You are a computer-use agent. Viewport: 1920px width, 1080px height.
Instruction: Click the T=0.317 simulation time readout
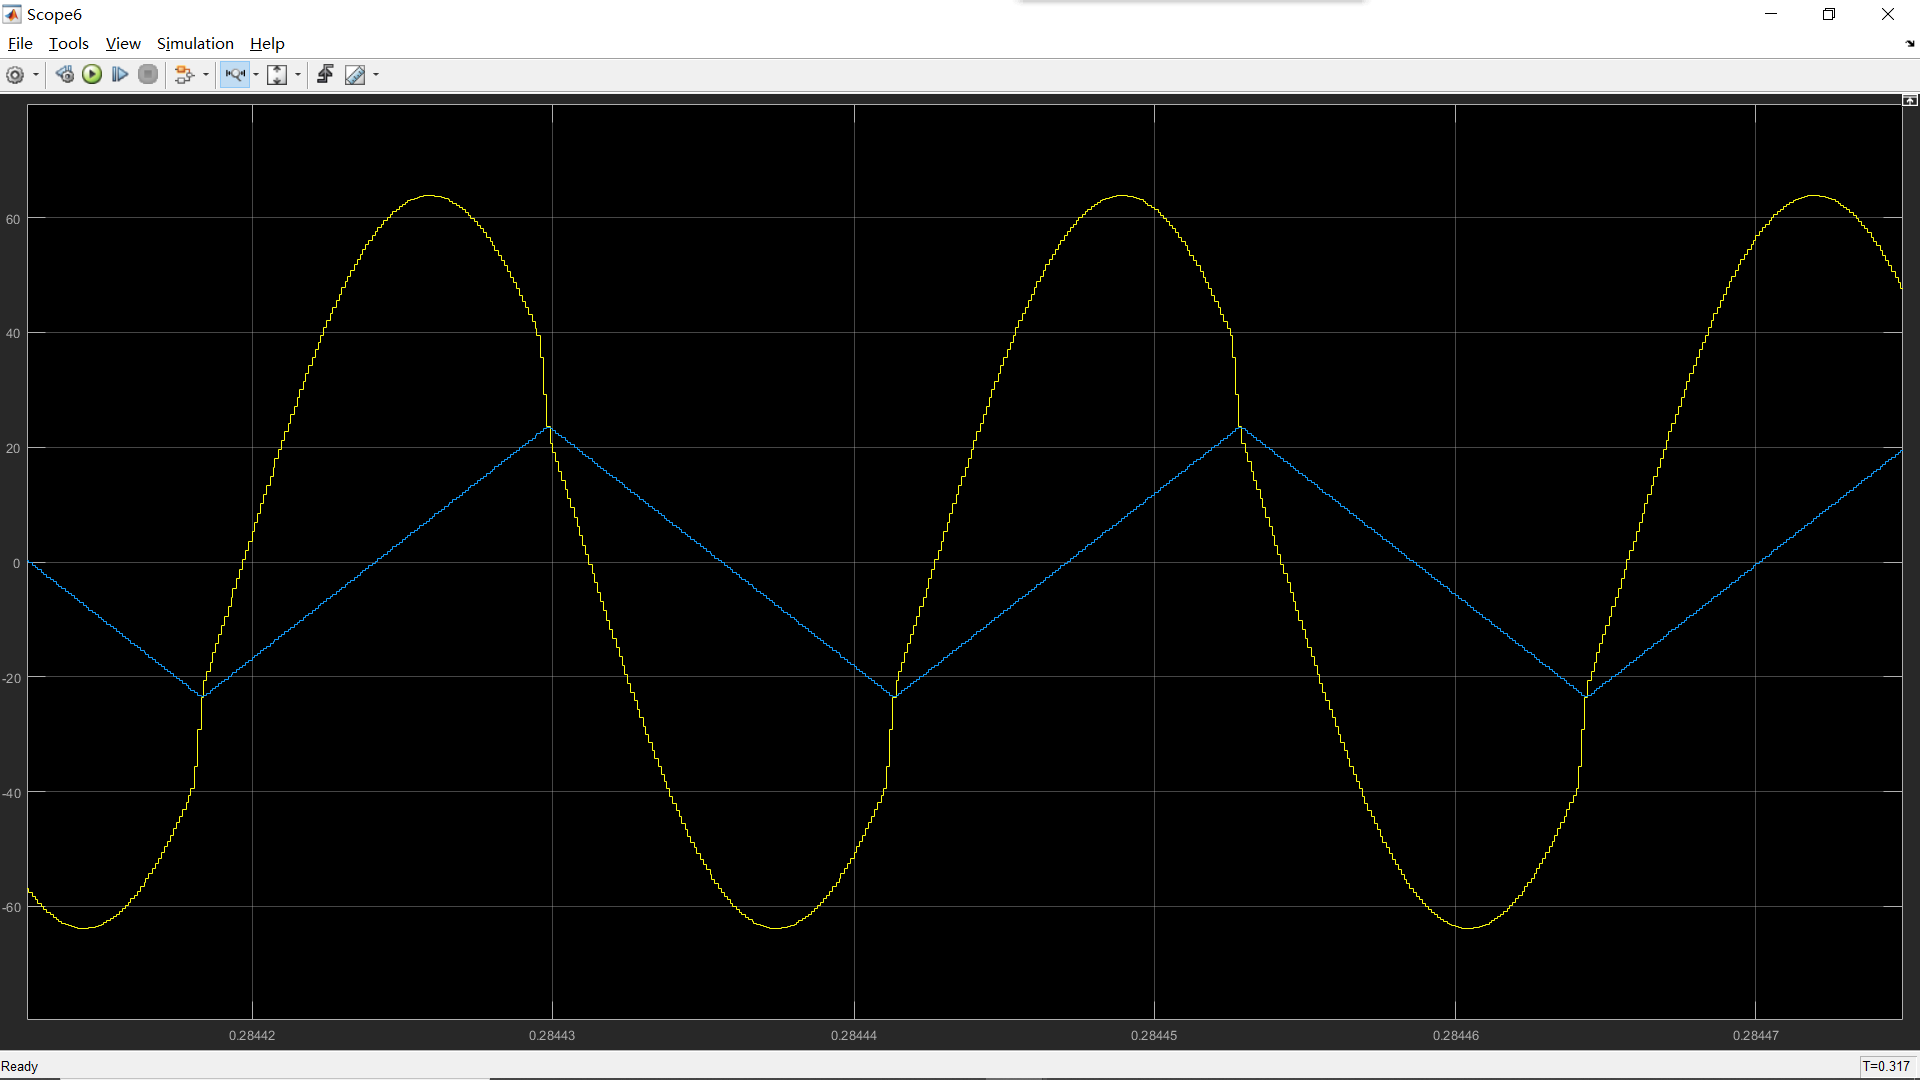[1886, 1066]
